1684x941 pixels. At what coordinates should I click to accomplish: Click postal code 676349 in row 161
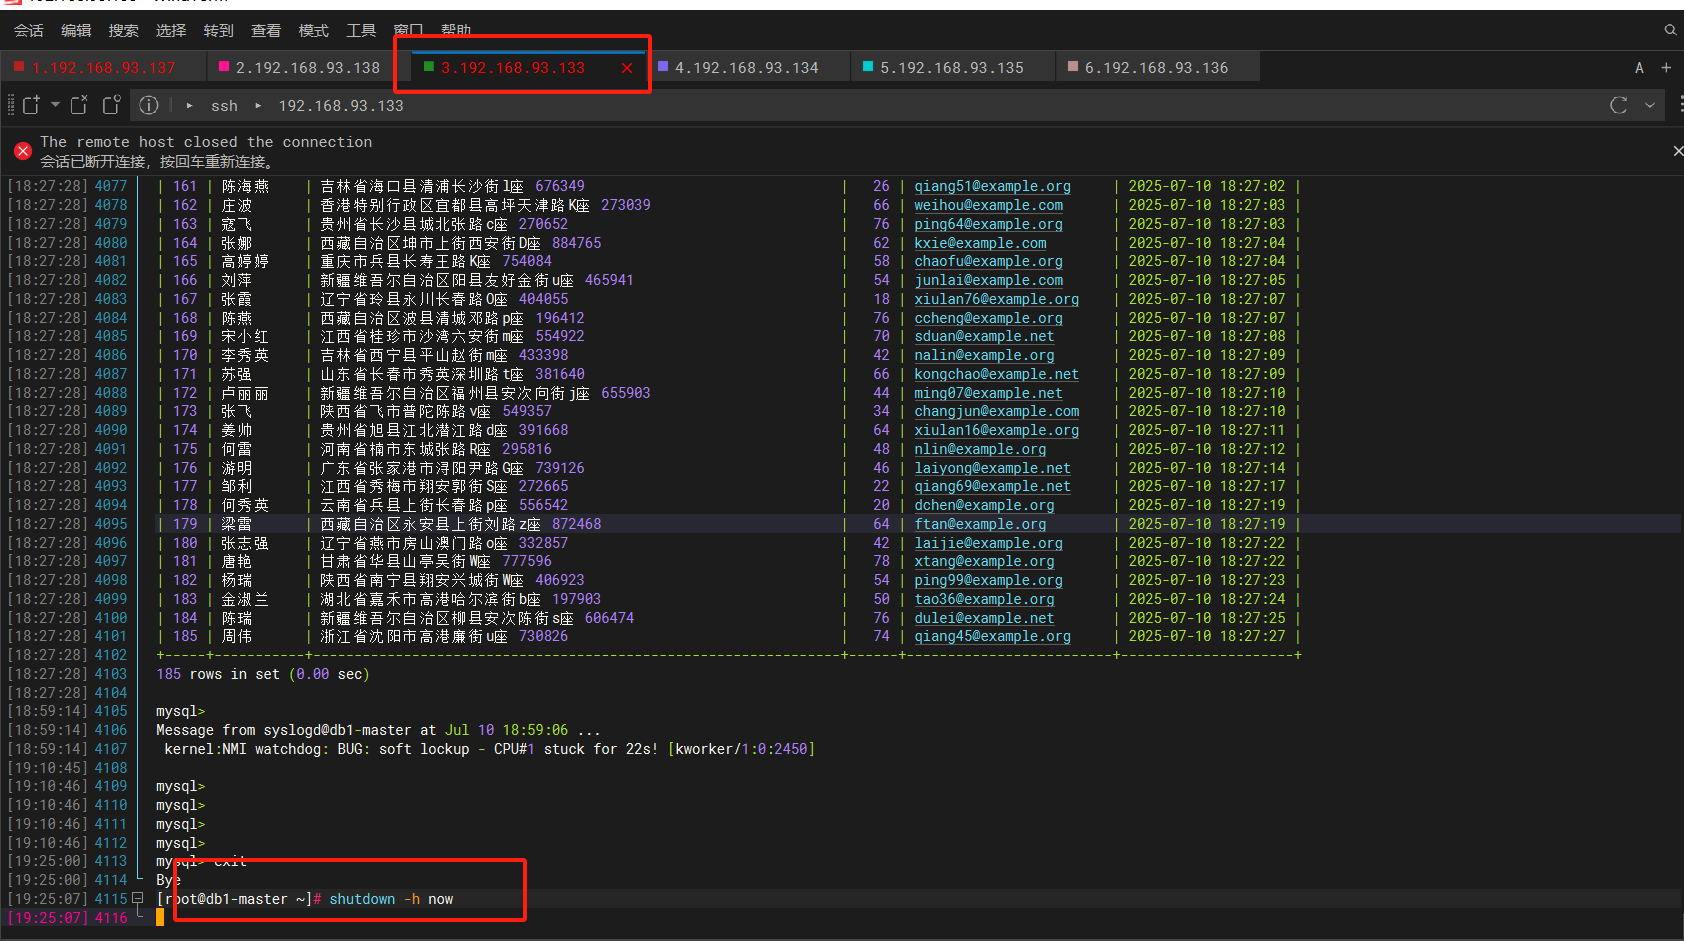point(560,186)
